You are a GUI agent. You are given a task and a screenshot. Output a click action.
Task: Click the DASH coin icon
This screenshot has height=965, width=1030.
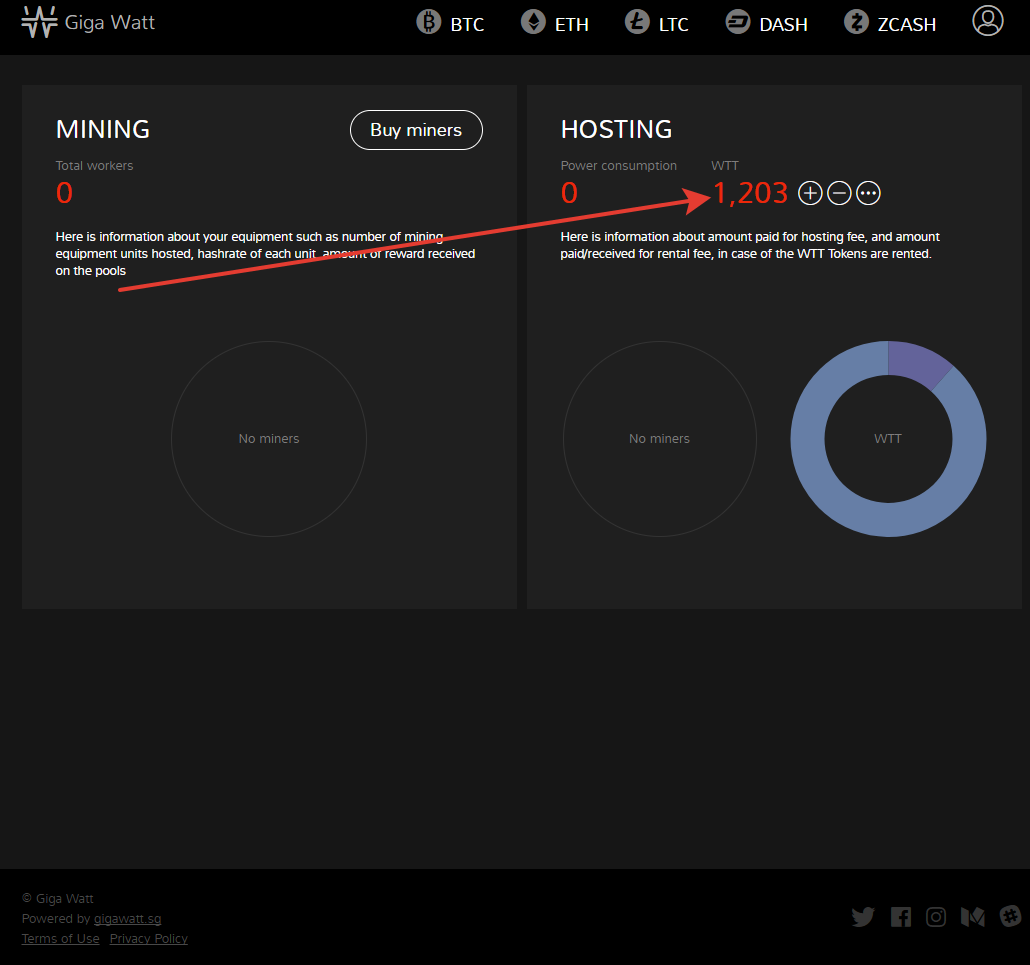[738, 22]
